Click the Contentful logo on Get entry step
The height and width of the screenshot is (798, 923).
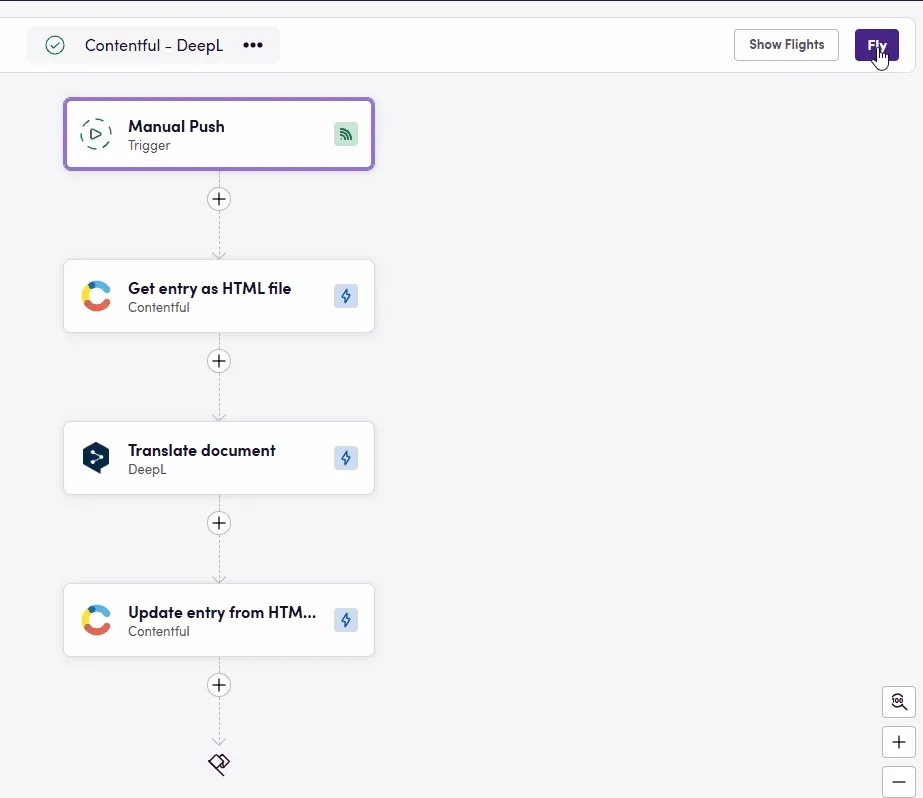pos(96,296)
